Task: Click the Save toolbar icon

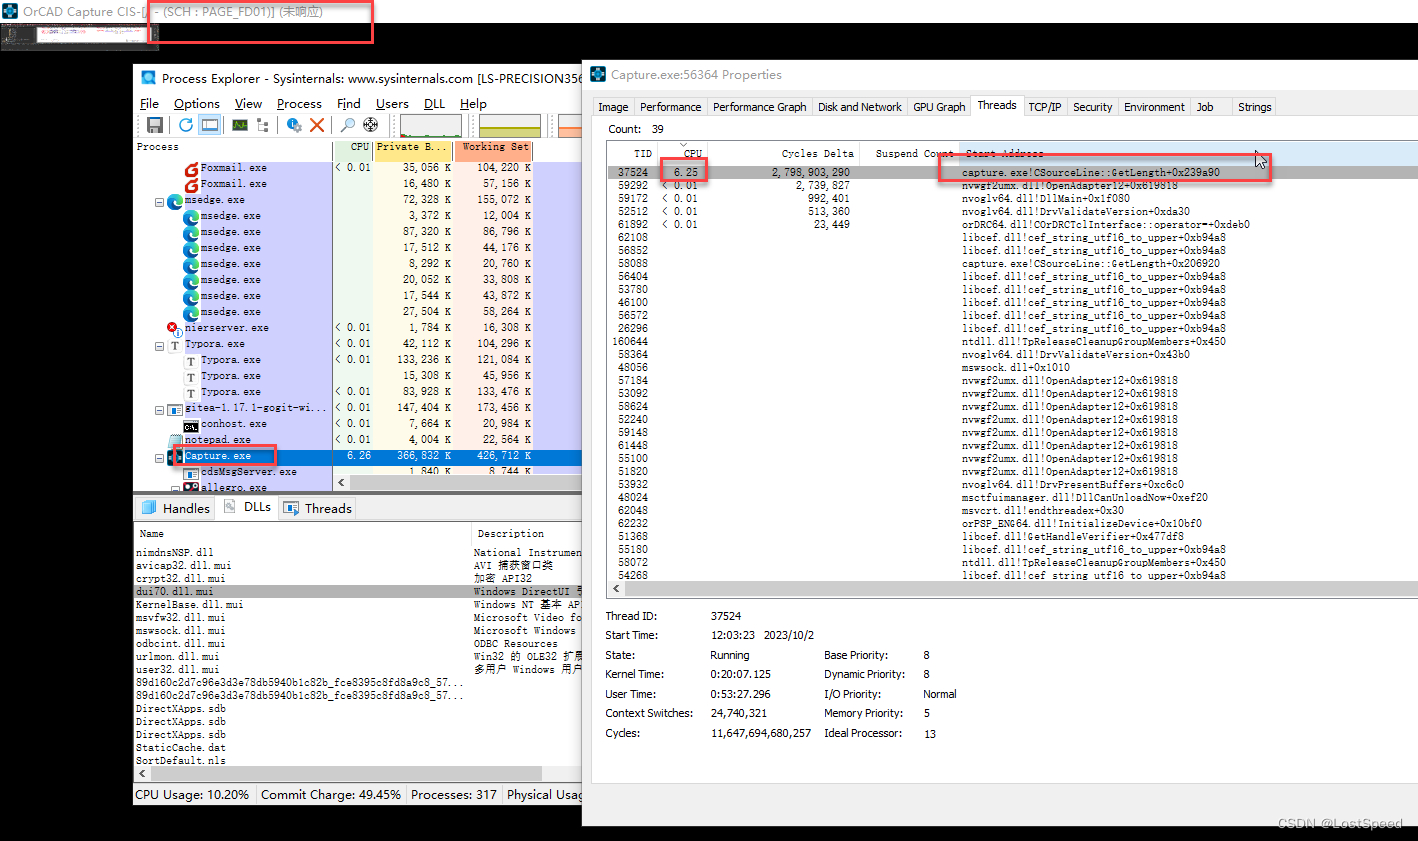Action: coord(155,125)
